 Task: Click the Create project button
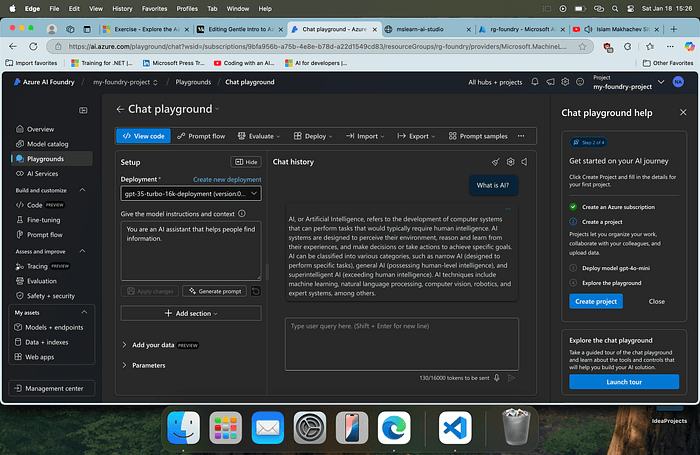click(596, 301)
